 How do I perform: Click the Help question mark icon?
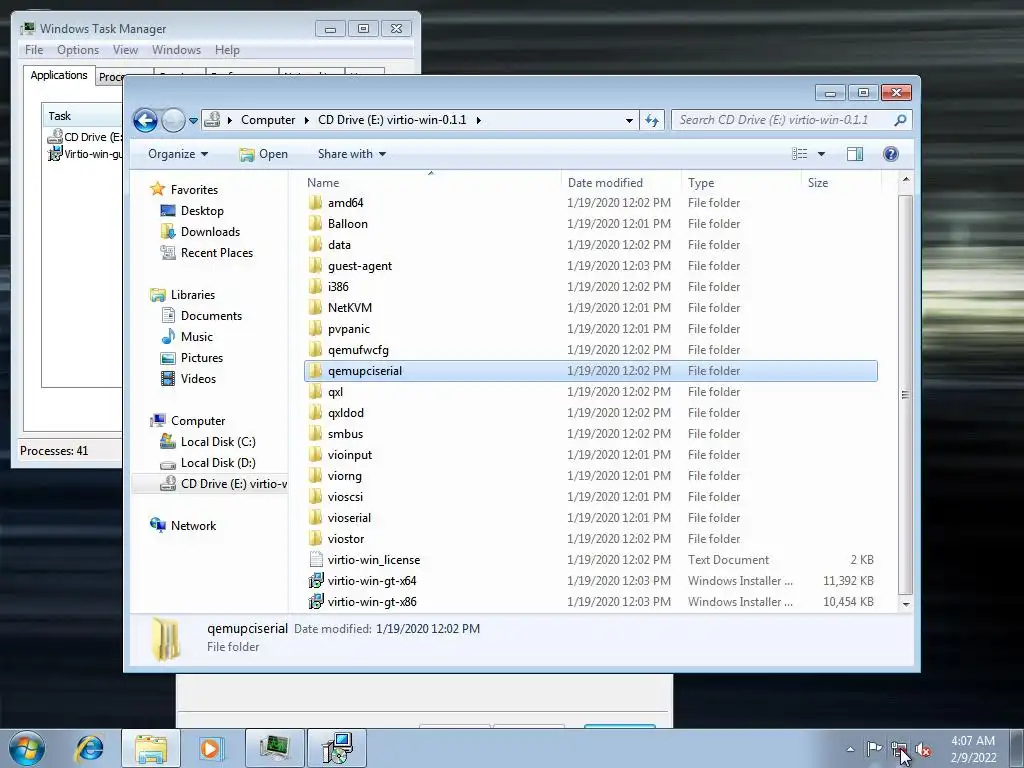click(891, 154)
